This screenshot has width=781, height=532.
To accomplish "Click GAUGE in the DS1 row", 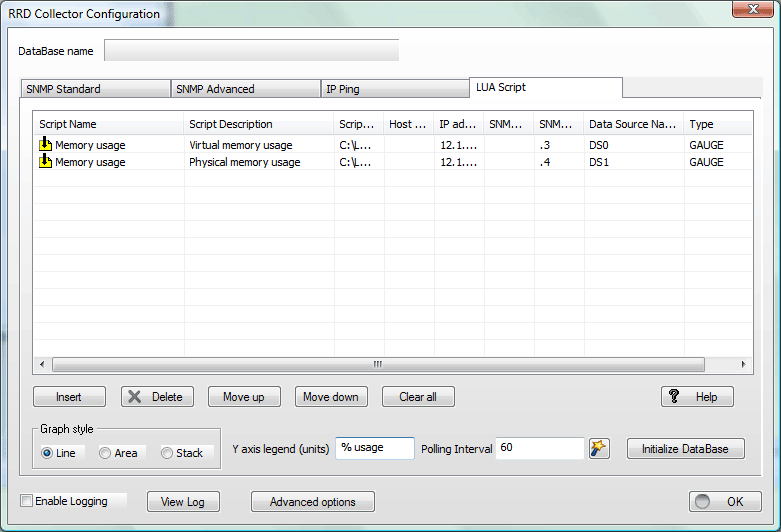I will point(706,162).
